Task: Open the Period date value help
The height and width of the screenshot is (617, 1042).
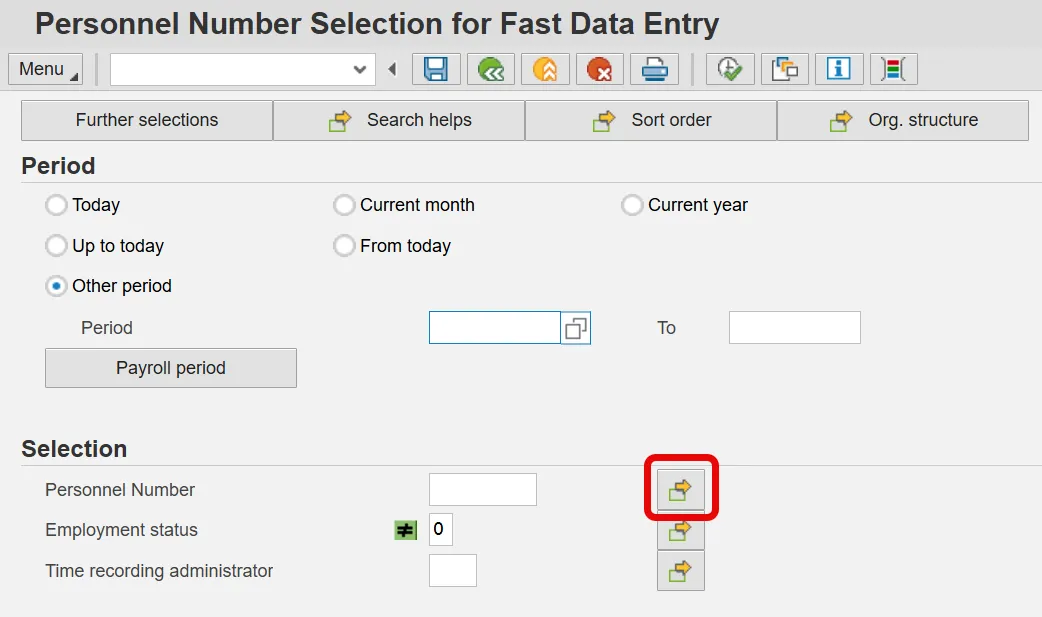Action: coord(576,328)
